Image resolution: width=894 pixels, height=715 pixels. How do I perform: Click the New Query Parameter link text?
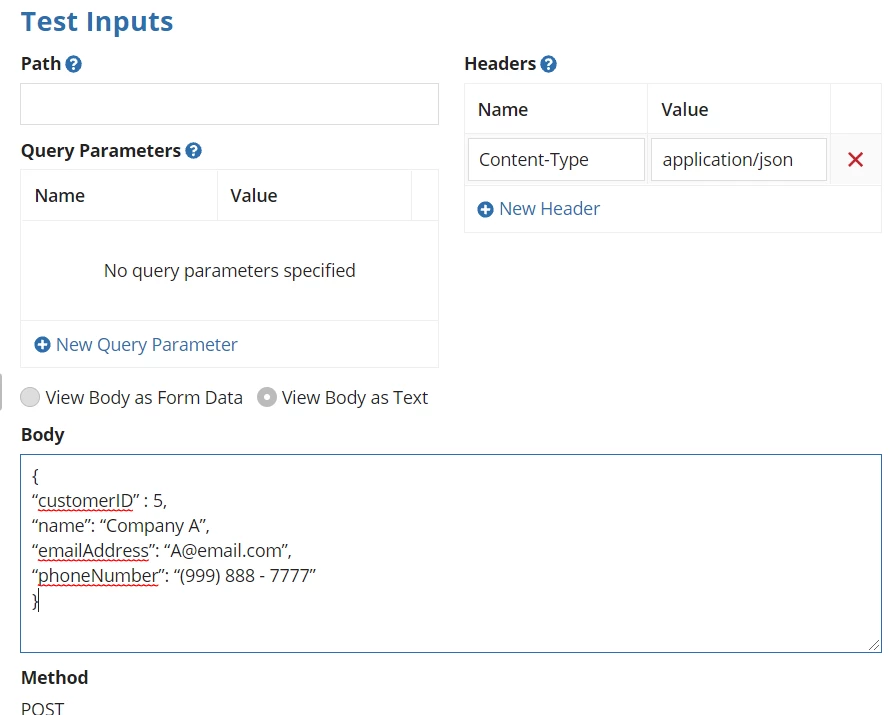click(147, 344)
